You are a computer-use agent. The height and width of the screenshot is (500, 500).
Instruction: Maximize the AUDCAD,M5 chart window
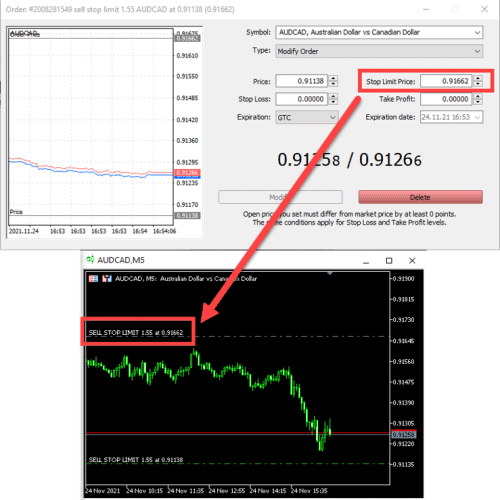coord(389,260)
